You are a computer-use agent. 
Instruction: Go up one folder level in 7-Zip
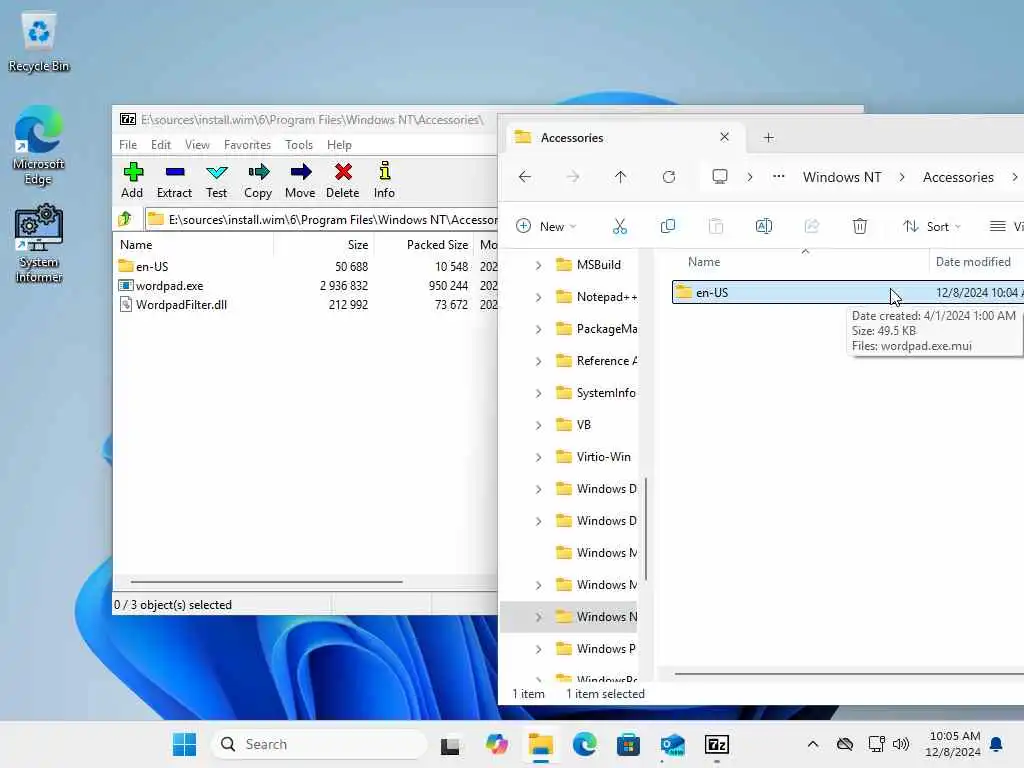(125, 219)
